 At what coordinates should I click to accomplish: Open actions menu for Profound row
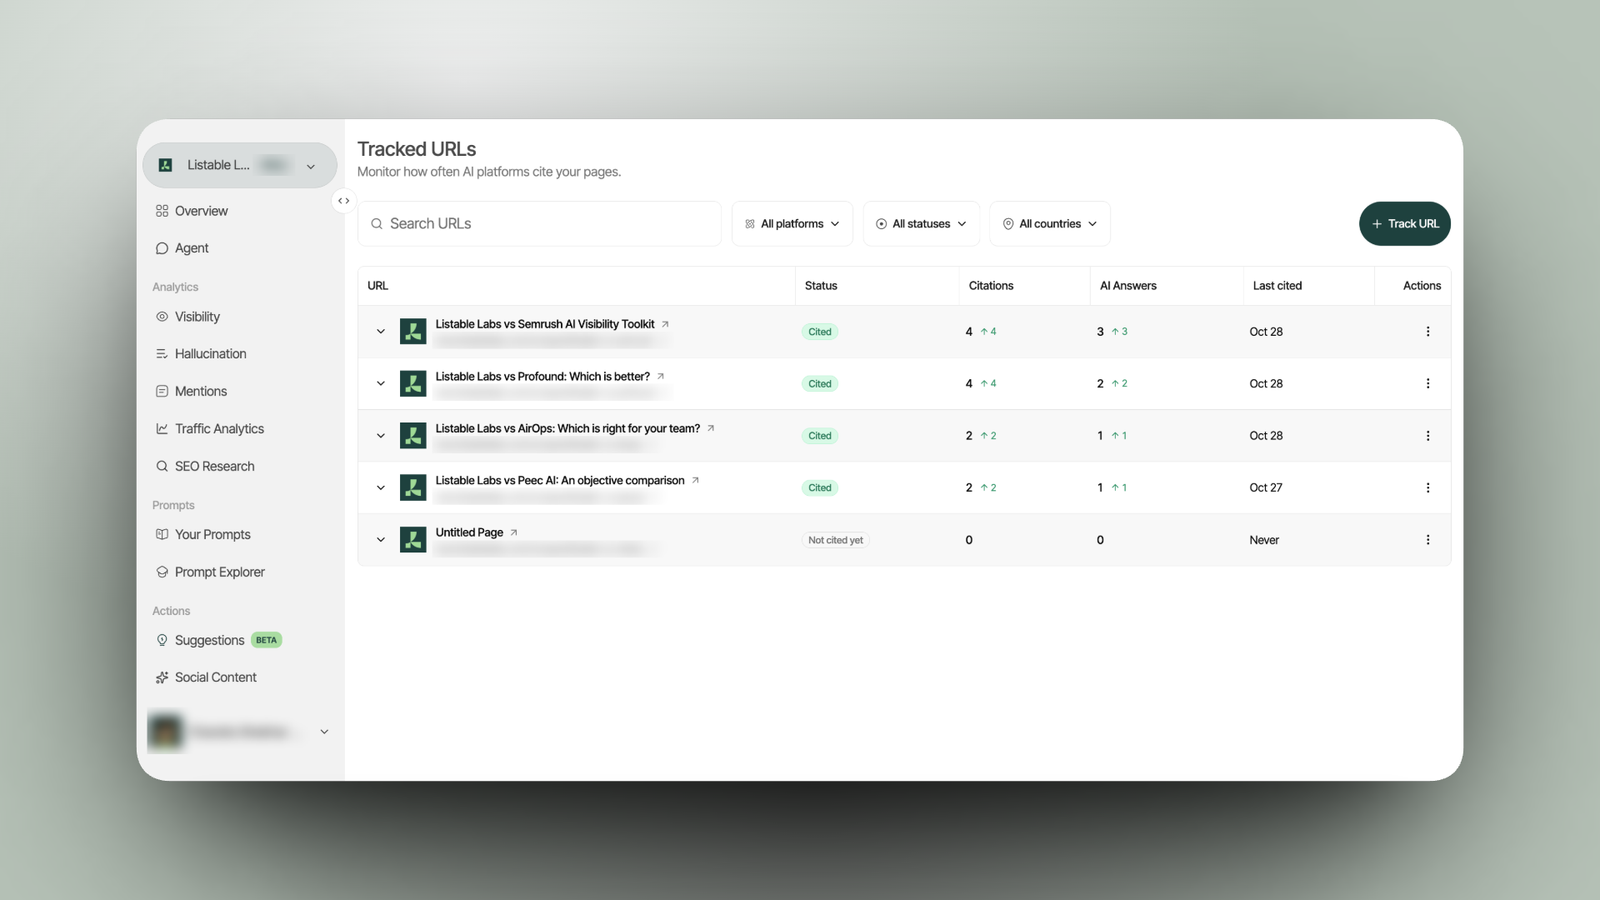coord(1428,384)
